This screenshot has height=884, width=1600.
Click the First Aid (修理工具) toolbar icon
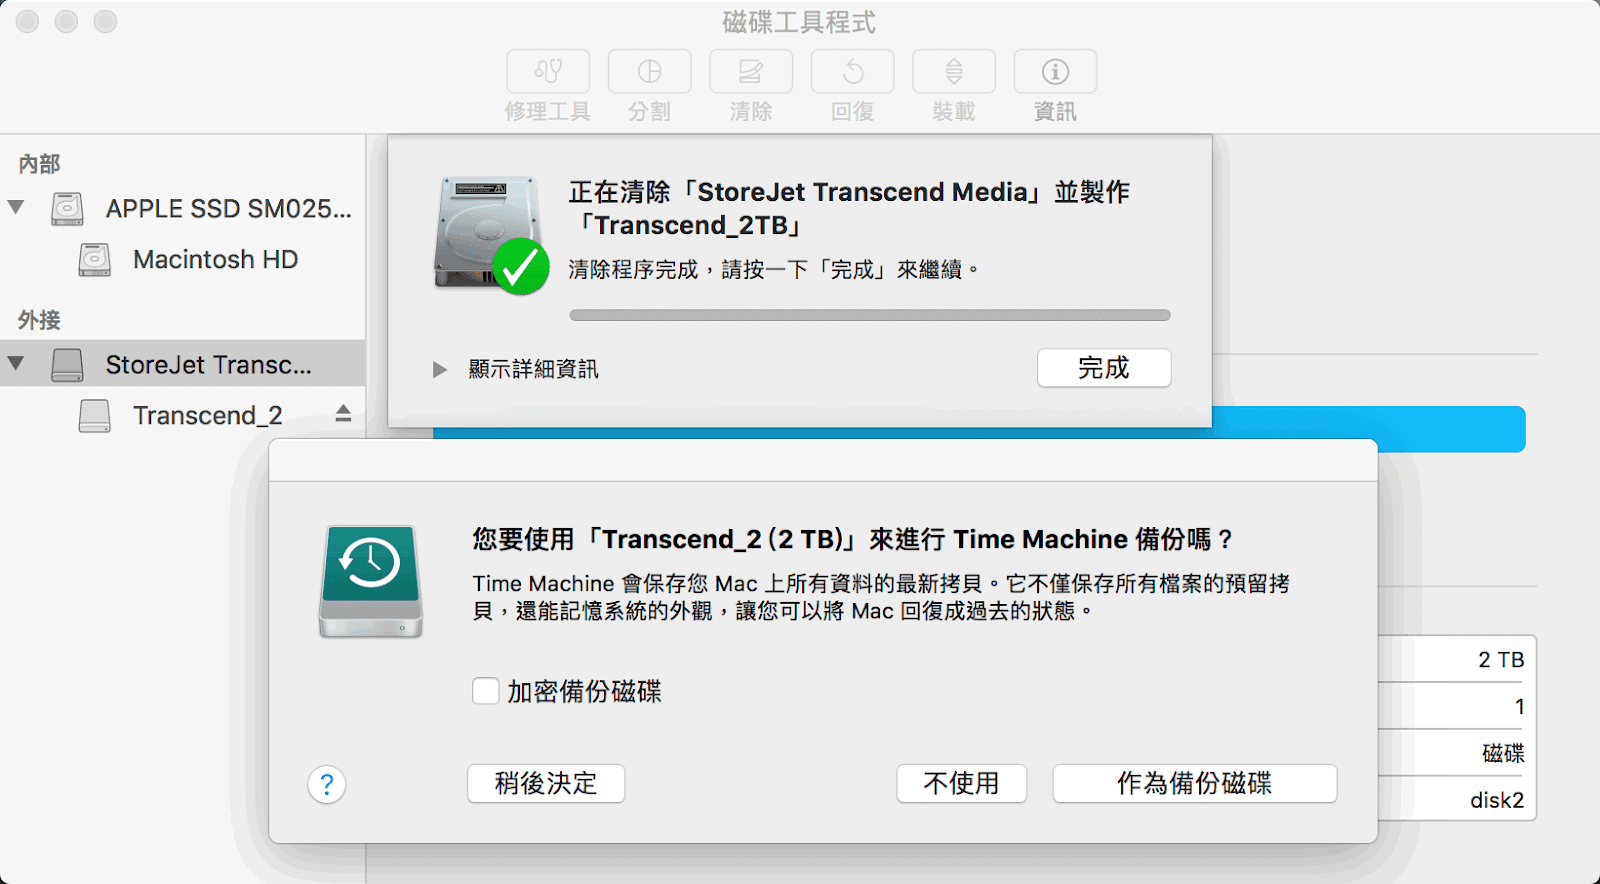pyautogui.click(x=548, y=72)
